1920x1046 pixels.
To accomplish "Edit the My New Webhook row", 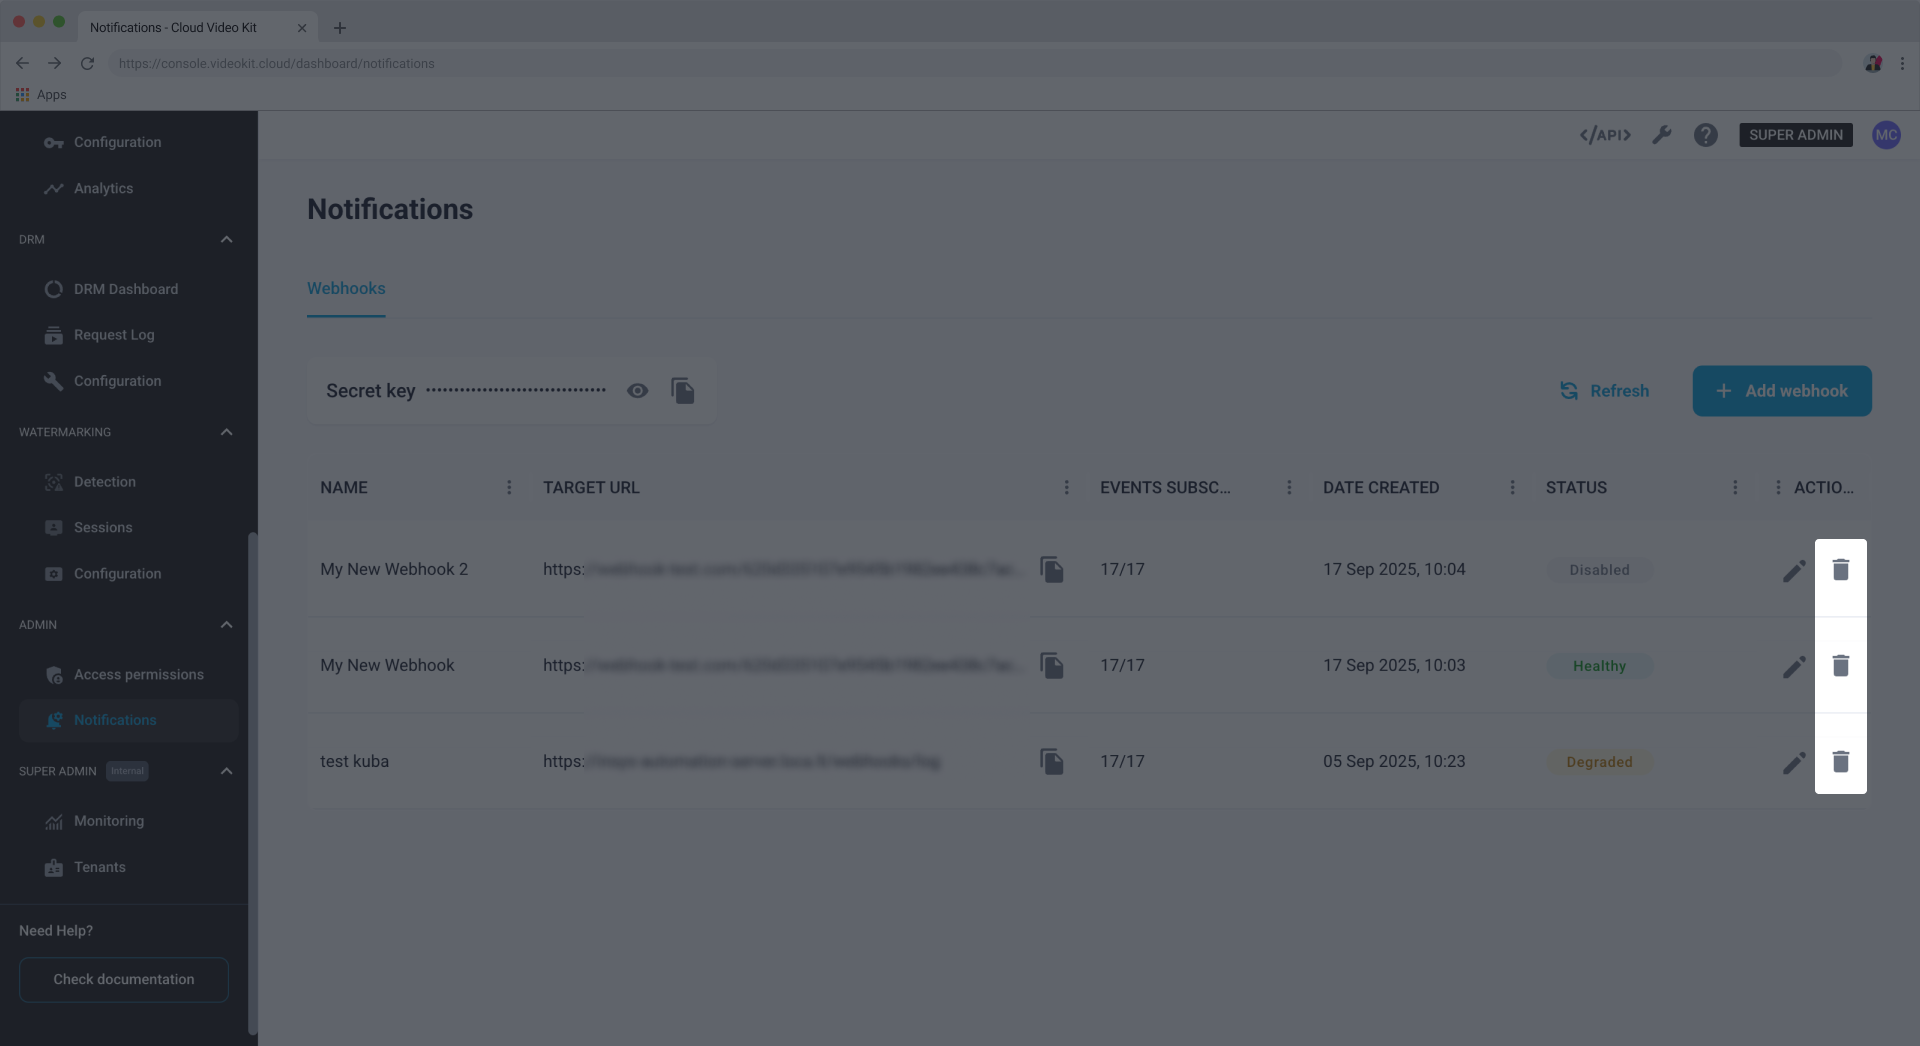I will (x=1794, y=667).
